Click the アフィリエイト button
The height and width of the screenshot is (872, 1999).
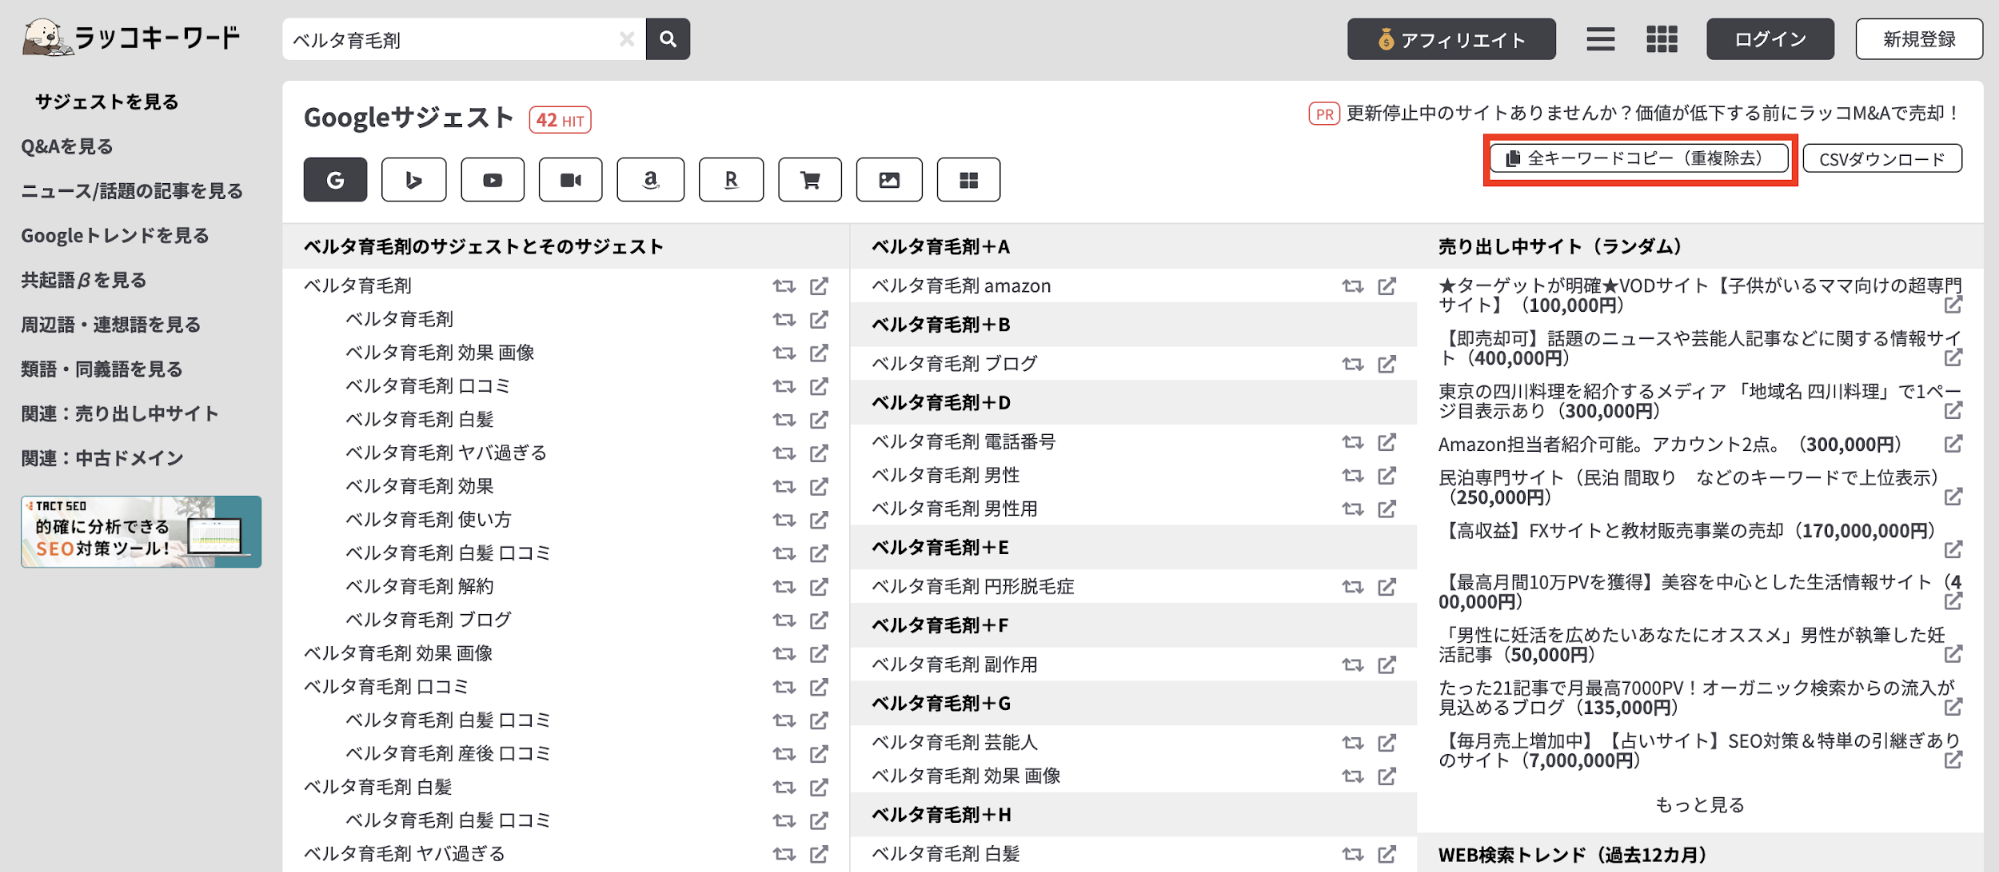[x=1451, y=39]
